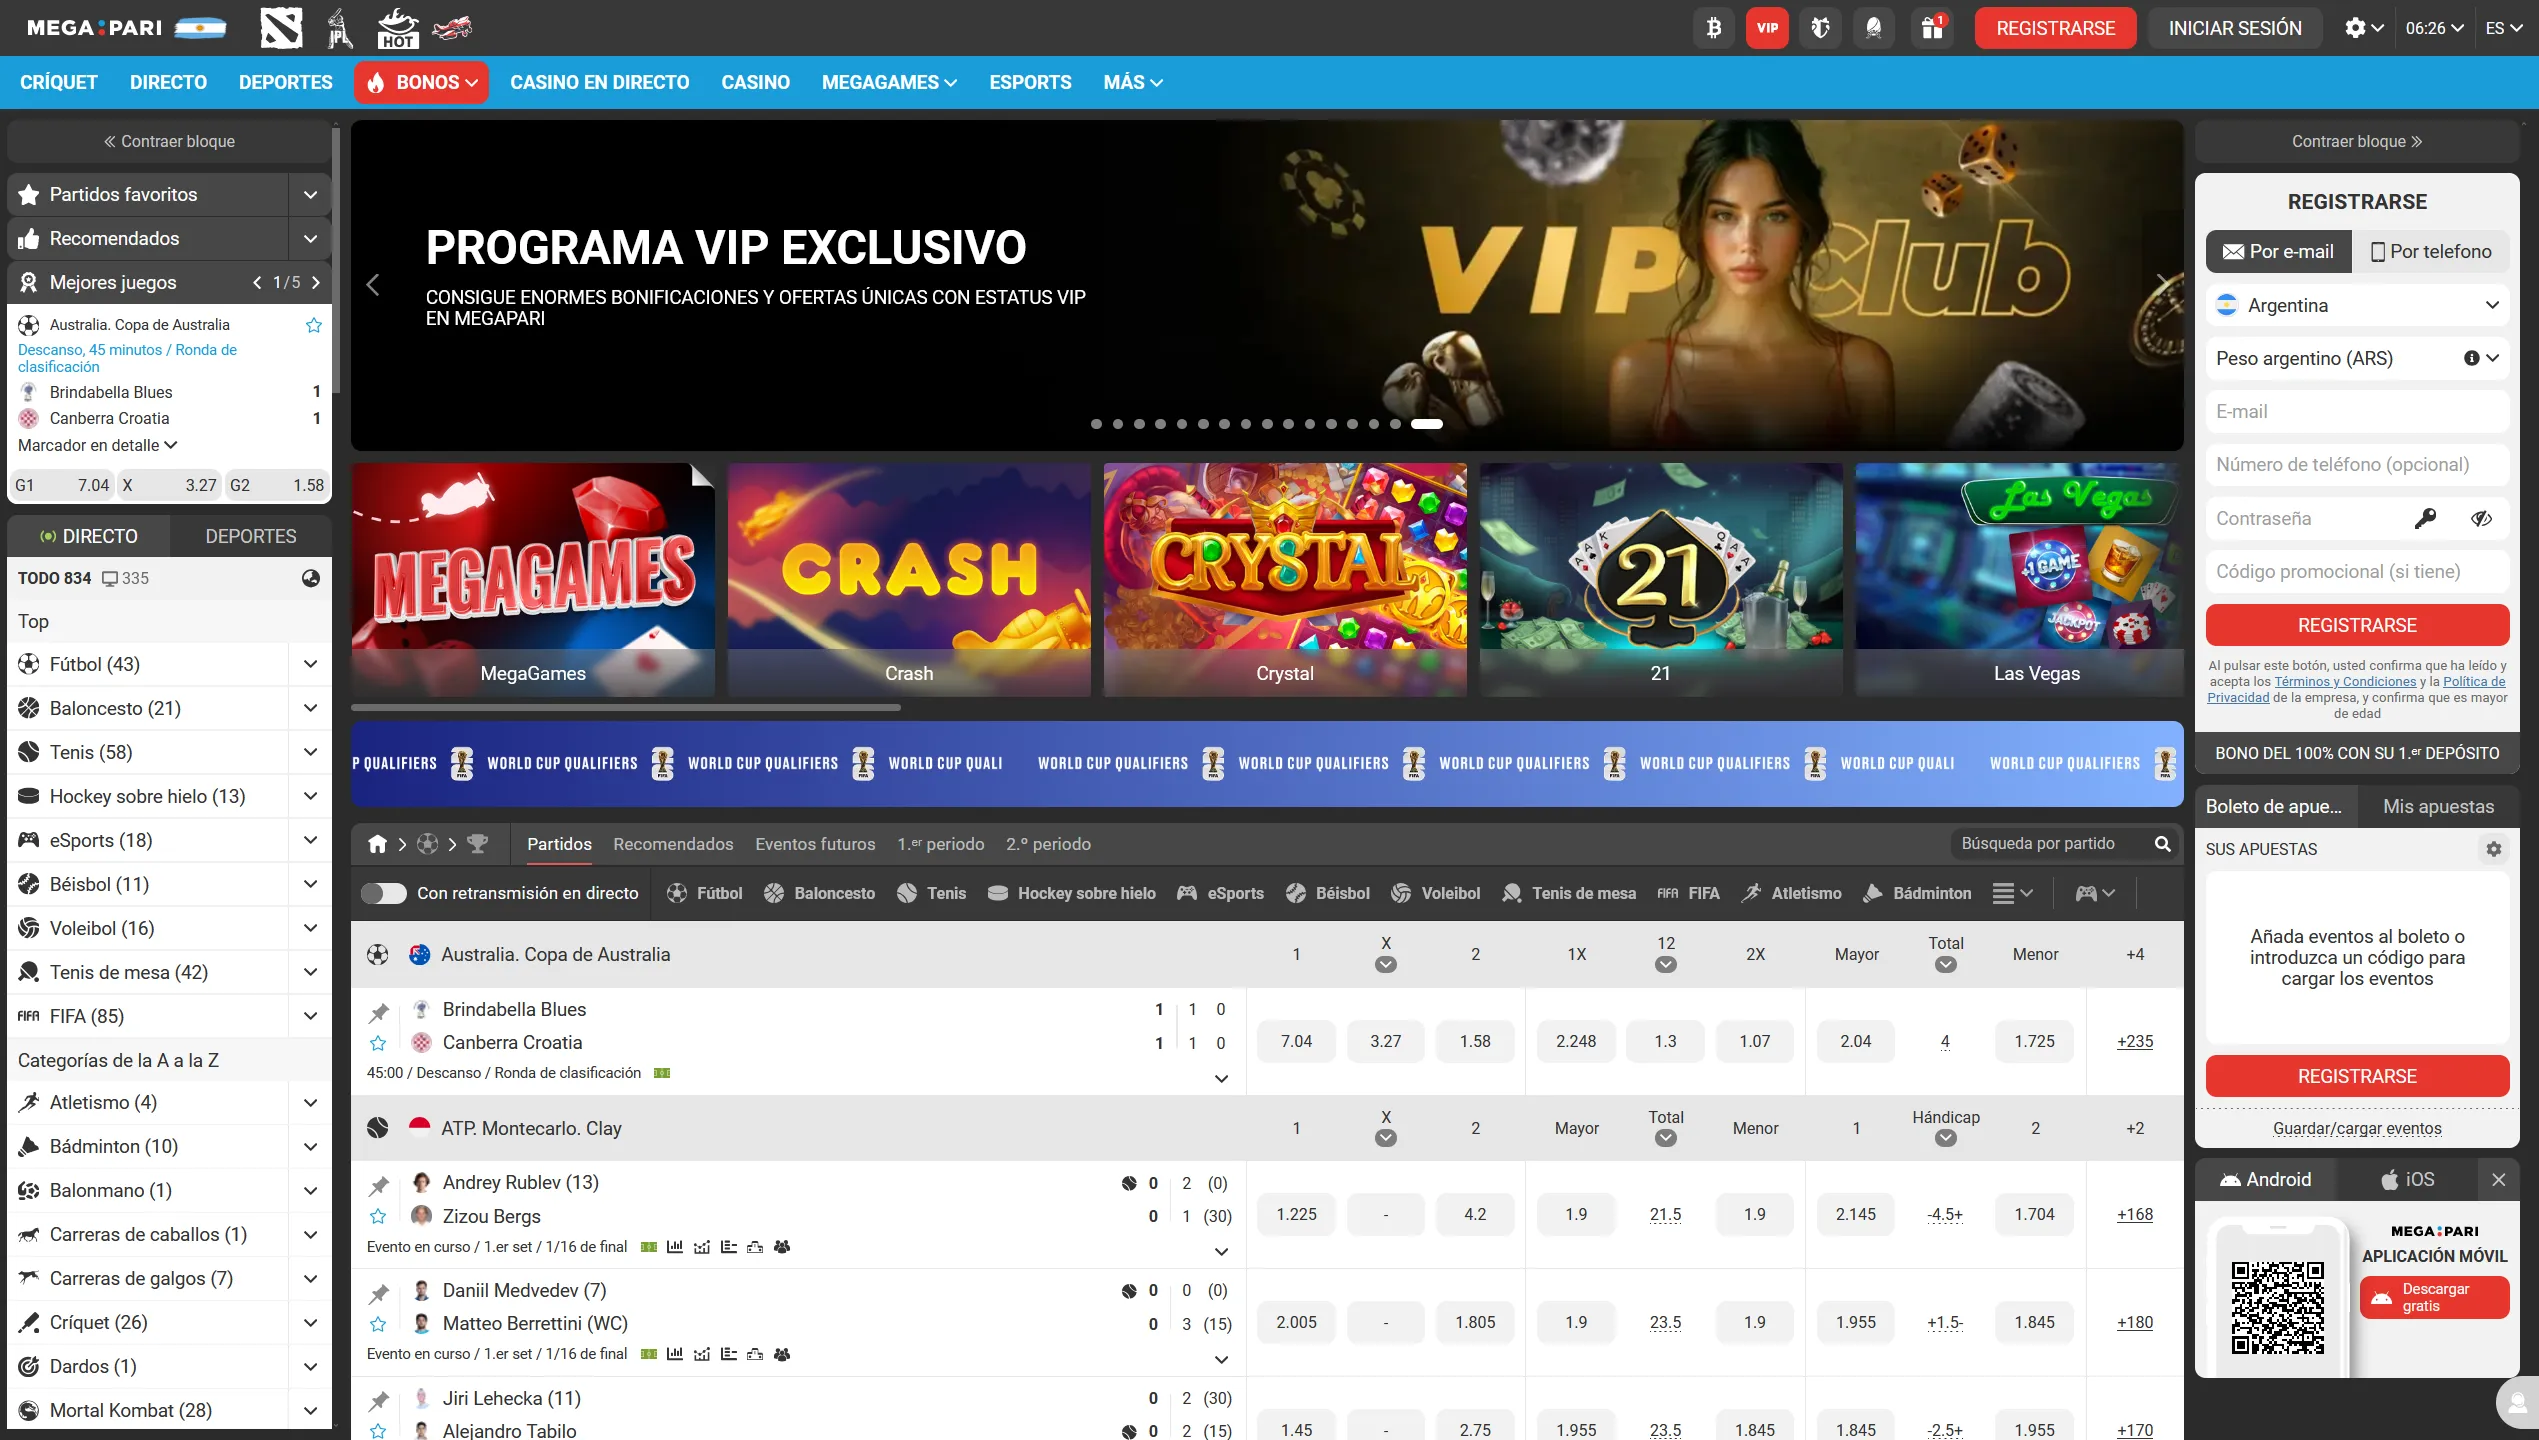The width and height of the screenshot is (2539, 1440).
Task: Switch to the 'Mis apuestas' tab
Action: pos(2438,805)
